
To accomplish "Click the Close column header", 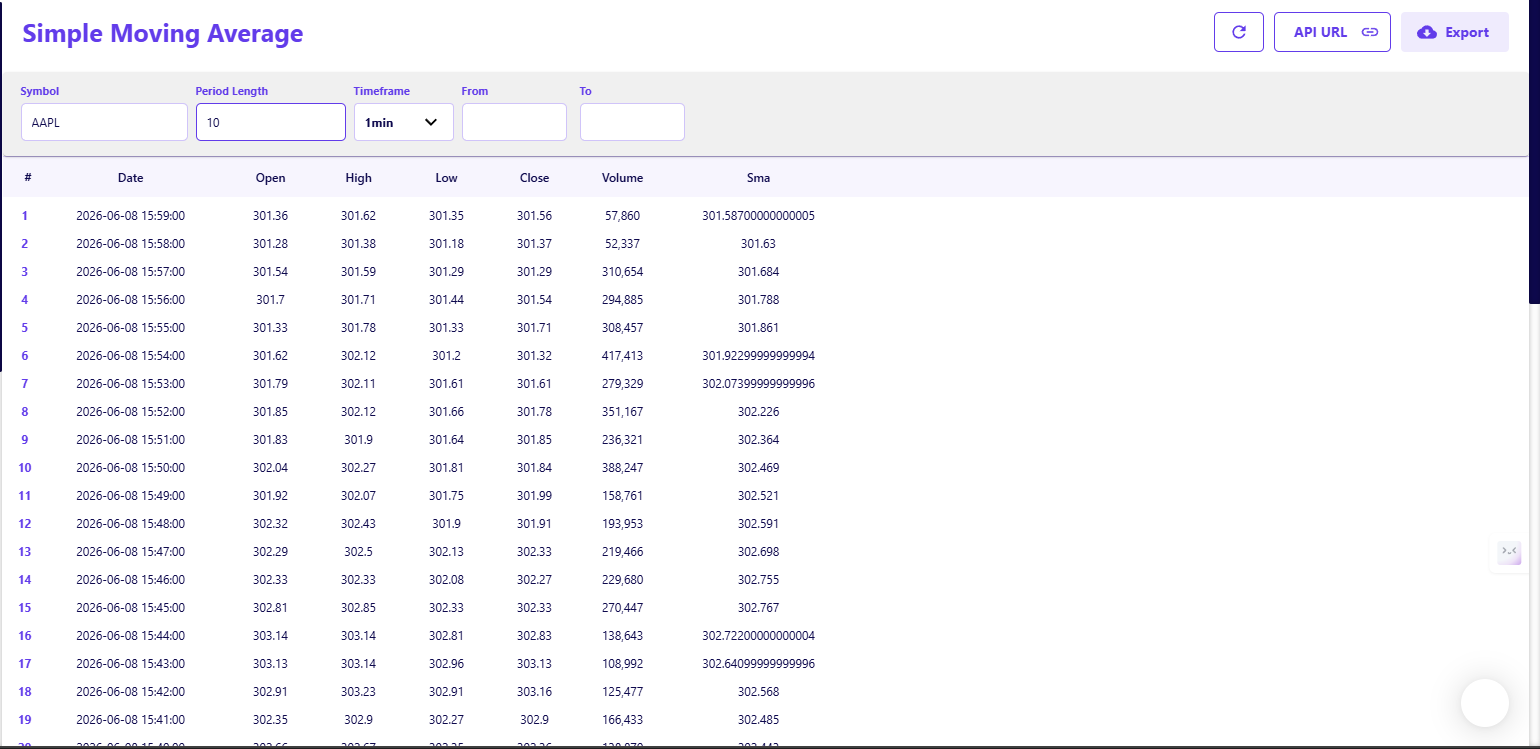I will coord(534,178).
